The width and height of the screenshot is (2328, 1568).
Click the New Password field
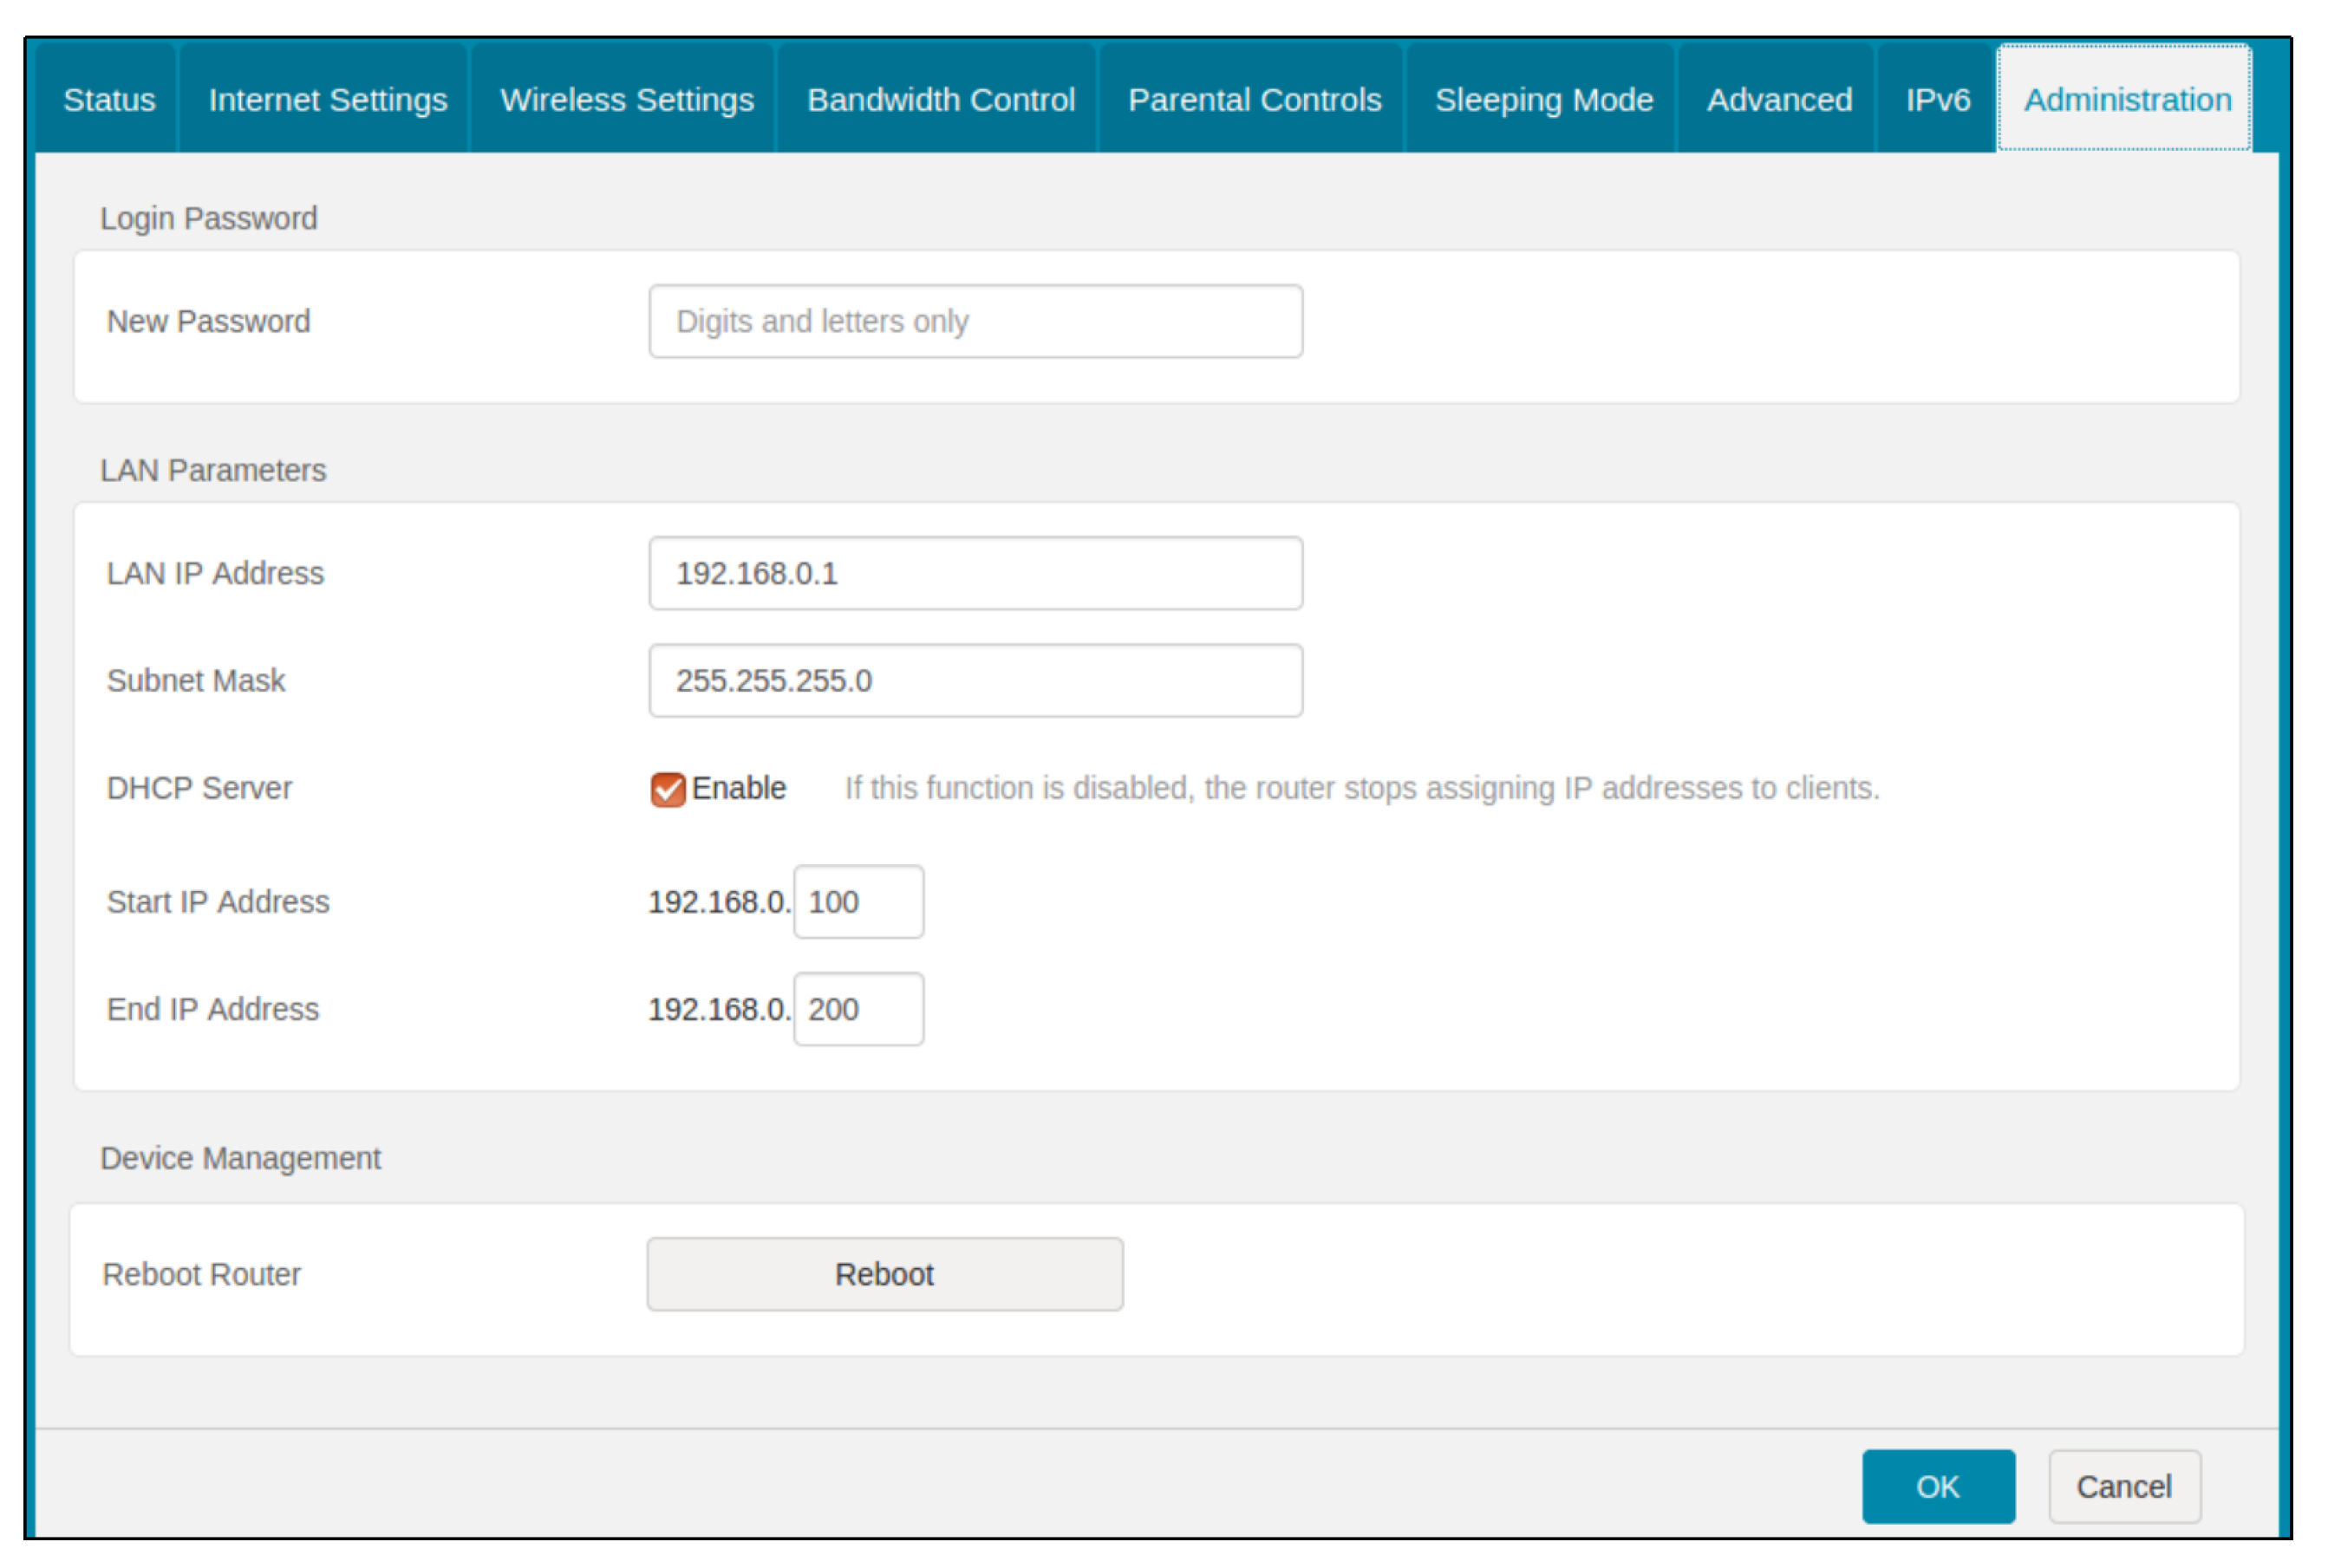(975, 321)
